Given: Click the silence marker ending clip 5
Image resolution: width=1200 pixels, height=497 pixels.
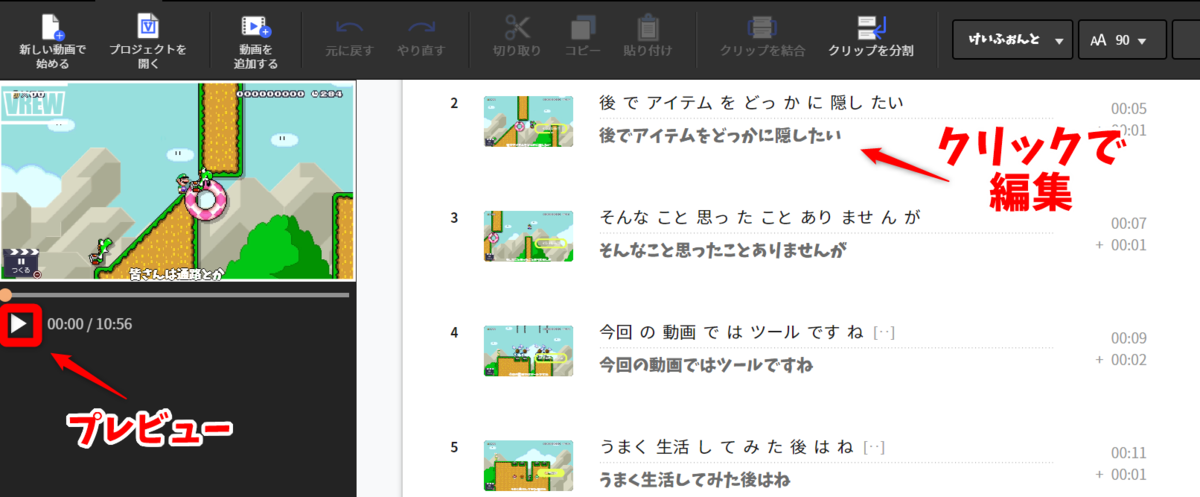Looking at the screenshot, I should [x=874, y=447].
